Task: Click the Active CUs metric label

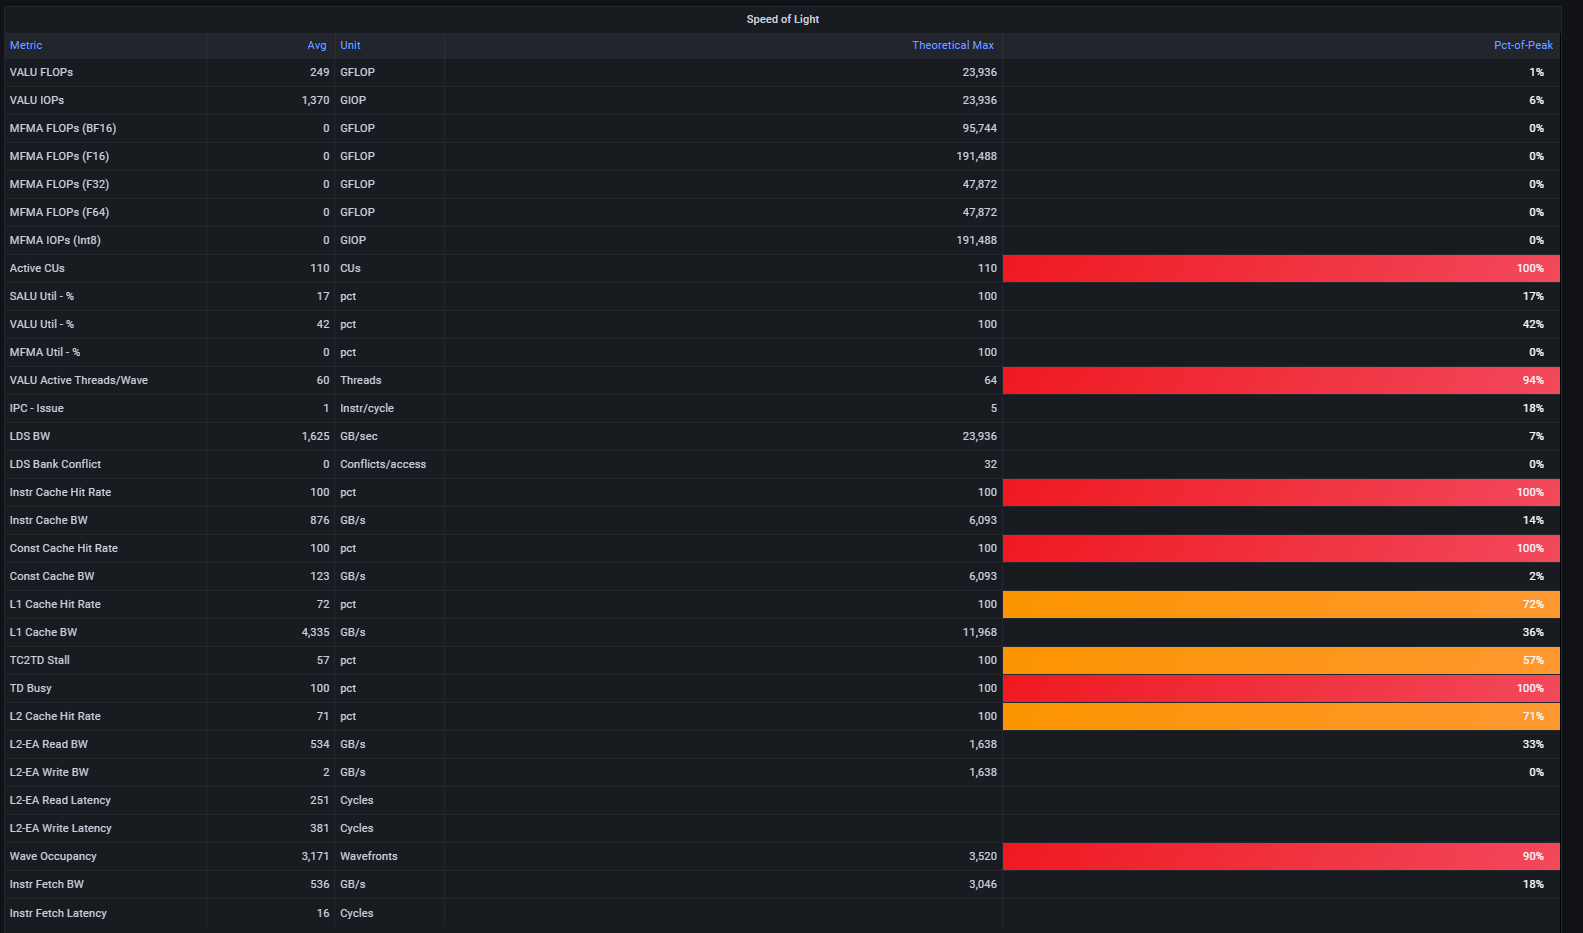Action: point(37,268)
